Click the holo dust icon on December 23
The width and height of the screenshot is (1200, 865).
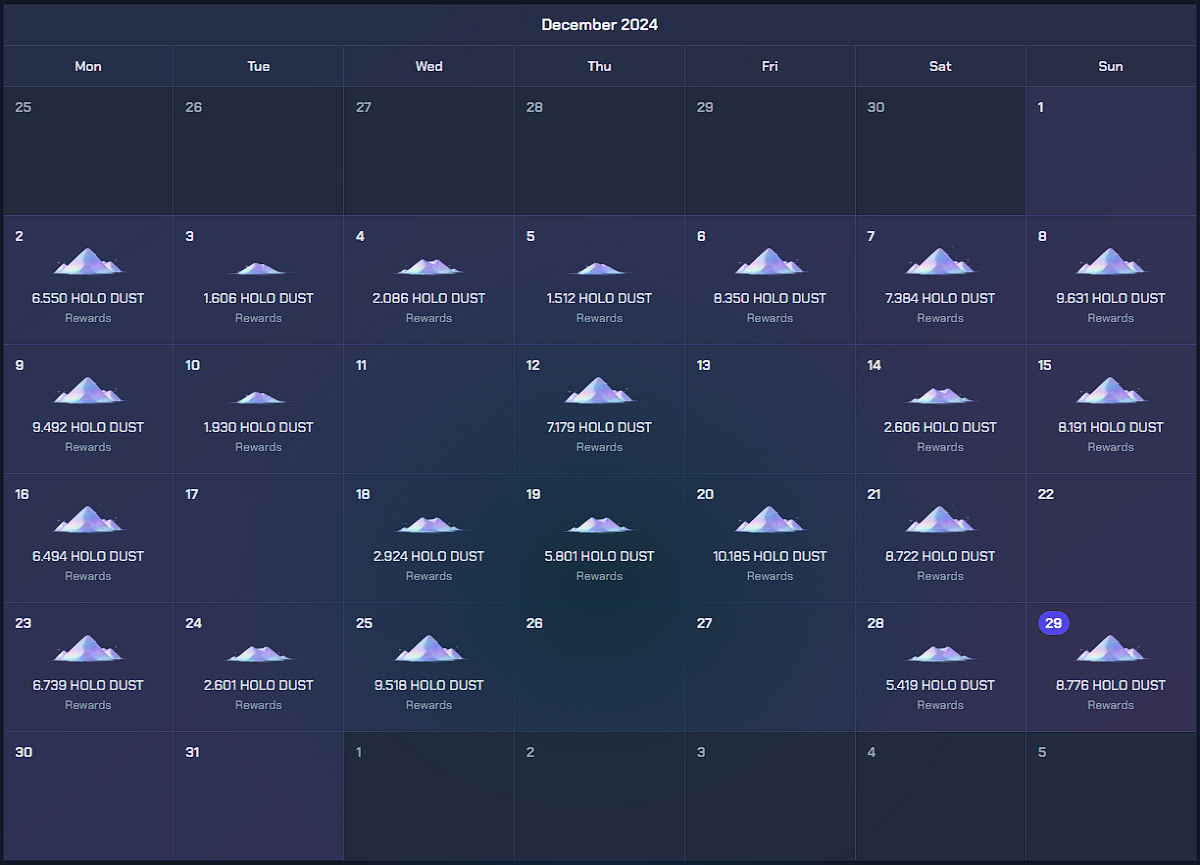88,648
